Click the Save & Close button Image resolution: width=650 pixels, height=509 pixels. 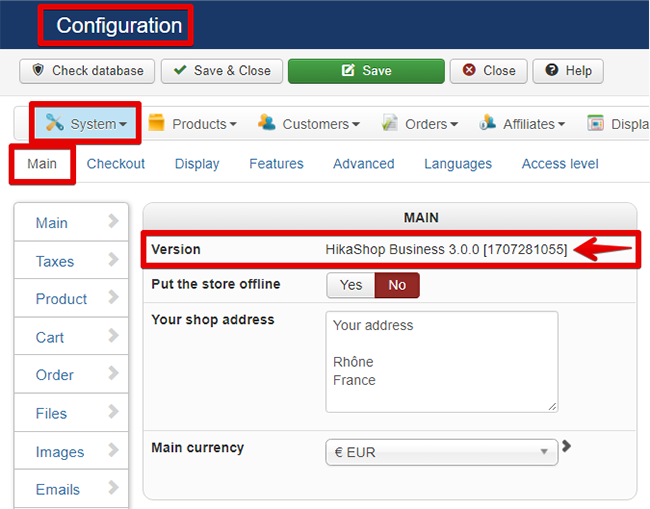222,71
